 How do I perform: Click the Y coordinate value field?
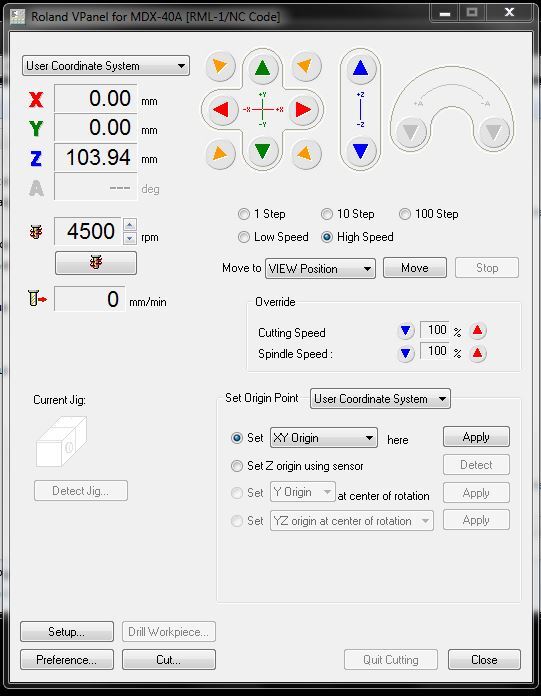[x=95, y=128]
